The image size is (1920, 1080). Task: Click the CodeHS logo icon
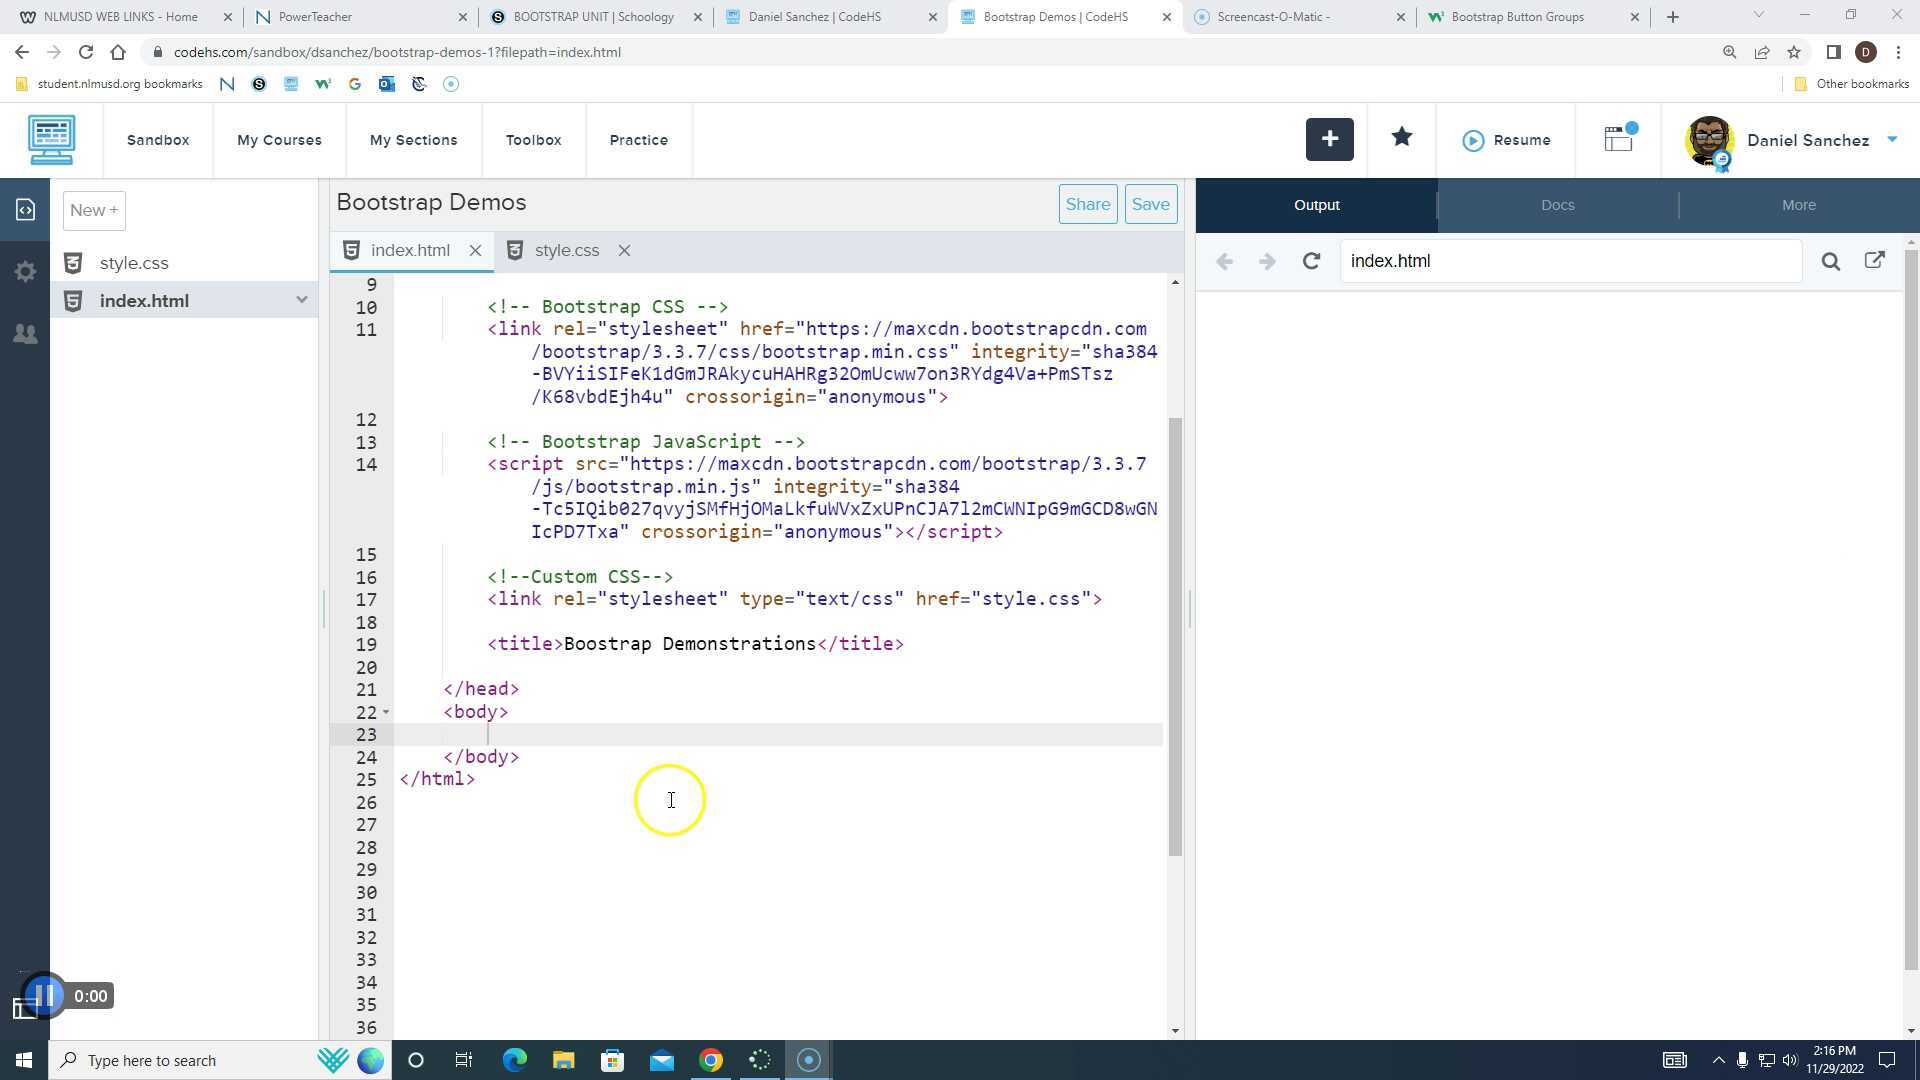click(x=52, y=140)
